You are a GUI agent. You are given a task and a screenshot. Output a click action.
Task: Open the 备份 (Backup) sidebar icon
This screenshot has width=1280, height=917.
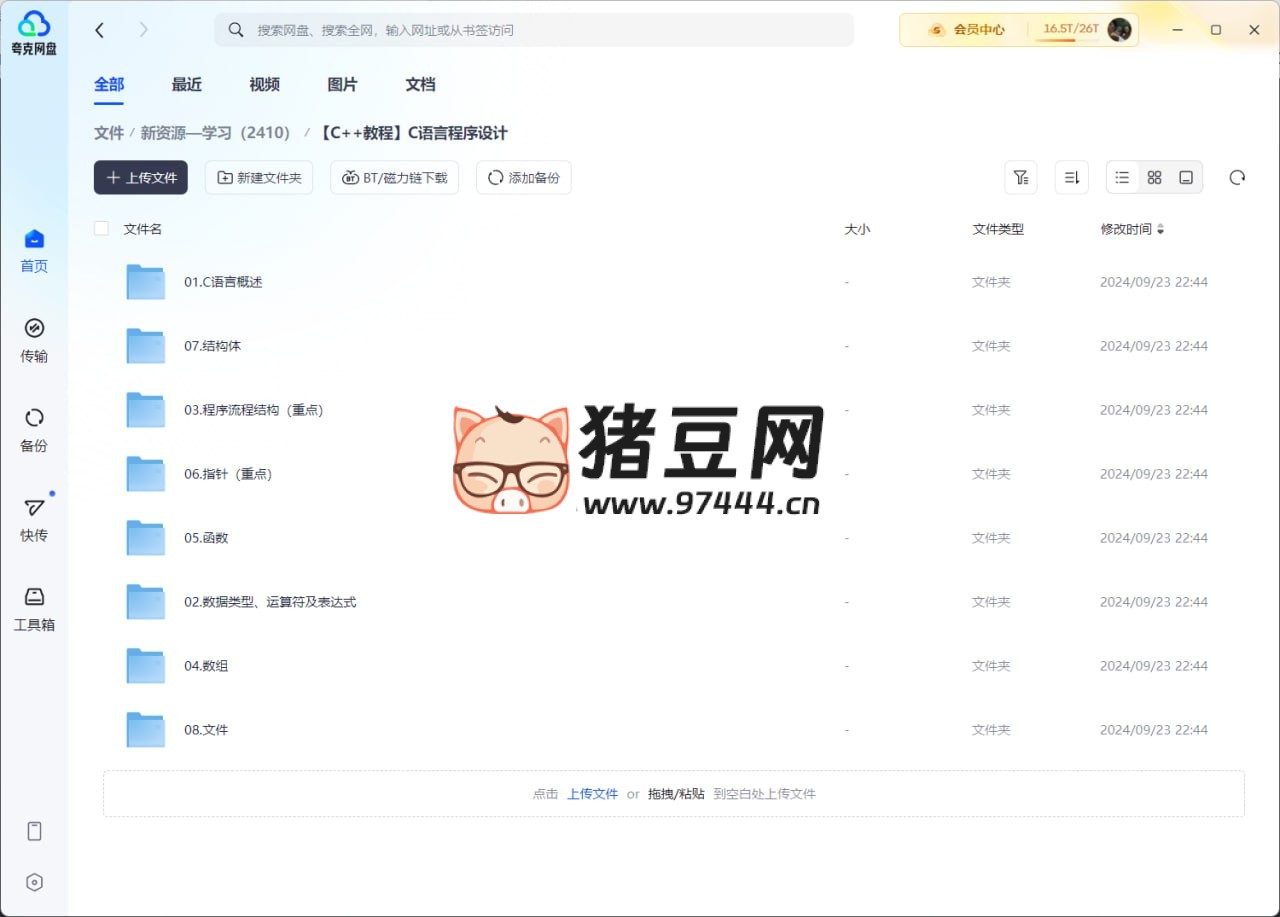tap(34, 428)
